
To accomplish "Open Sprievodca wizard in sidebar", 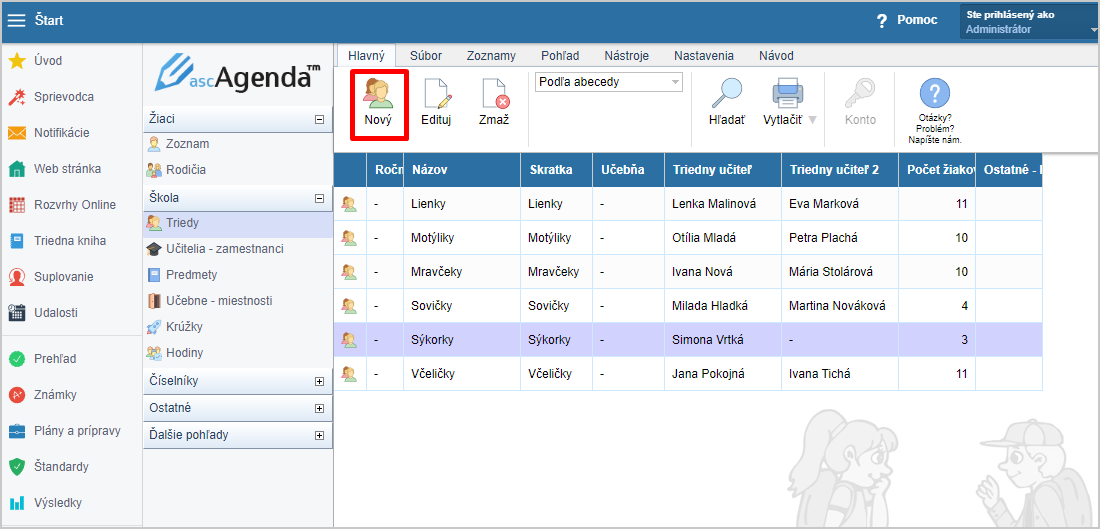I will 64,97.
